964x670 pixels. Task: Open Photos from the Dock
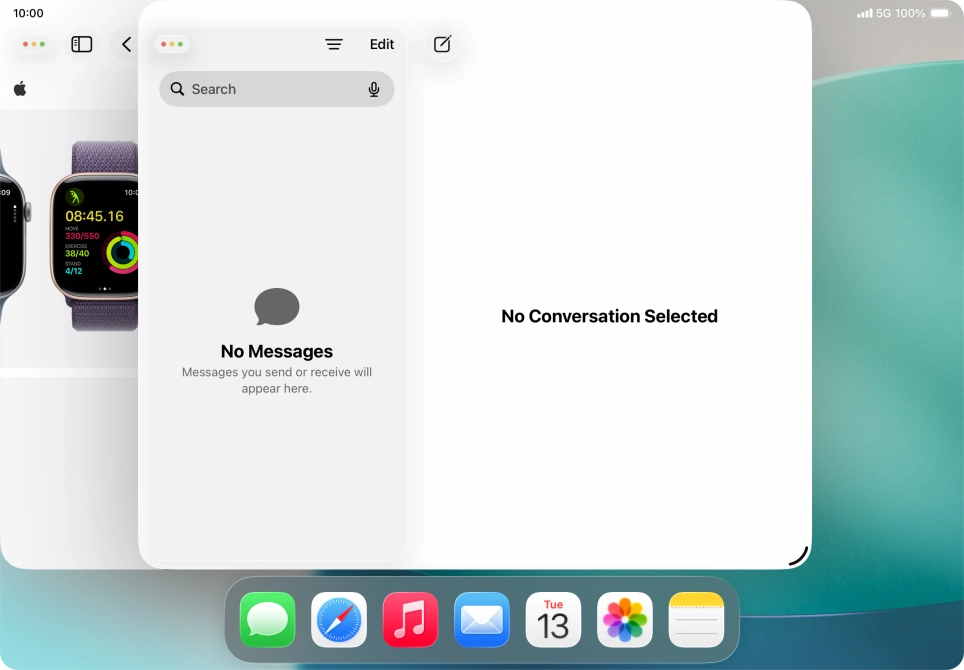point(624,620)
